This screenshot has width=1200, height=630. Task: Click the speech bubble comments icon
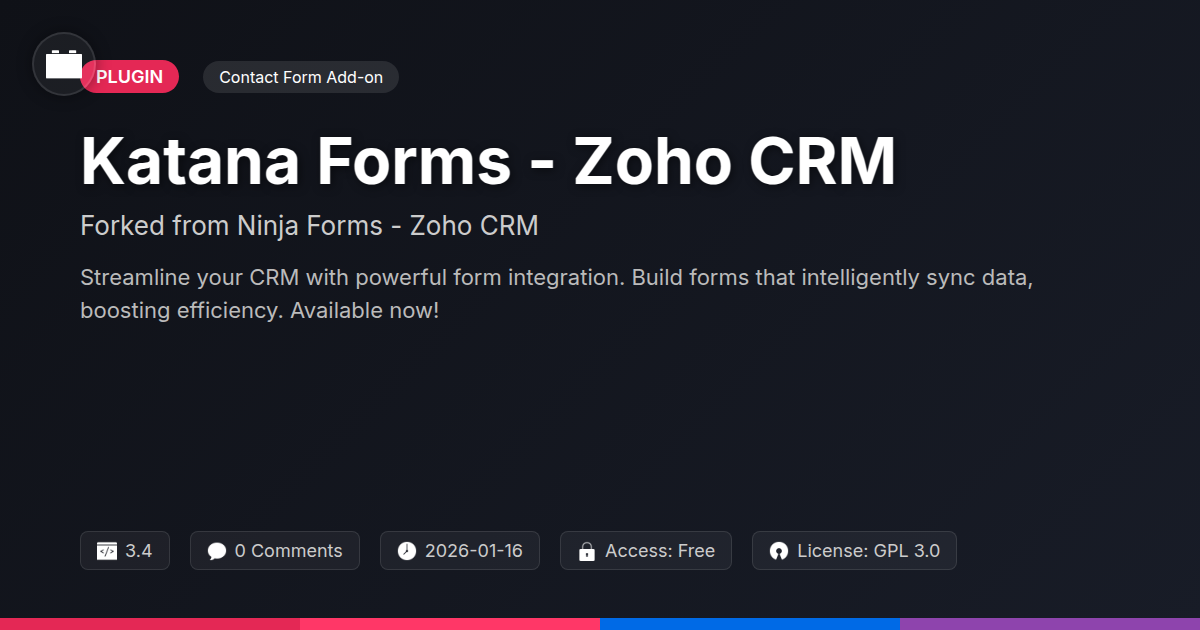pyautogui.click(x=216, y=551)
